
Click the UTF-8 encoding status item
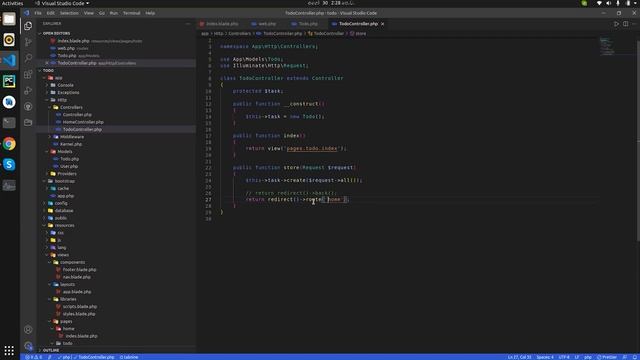564,357
